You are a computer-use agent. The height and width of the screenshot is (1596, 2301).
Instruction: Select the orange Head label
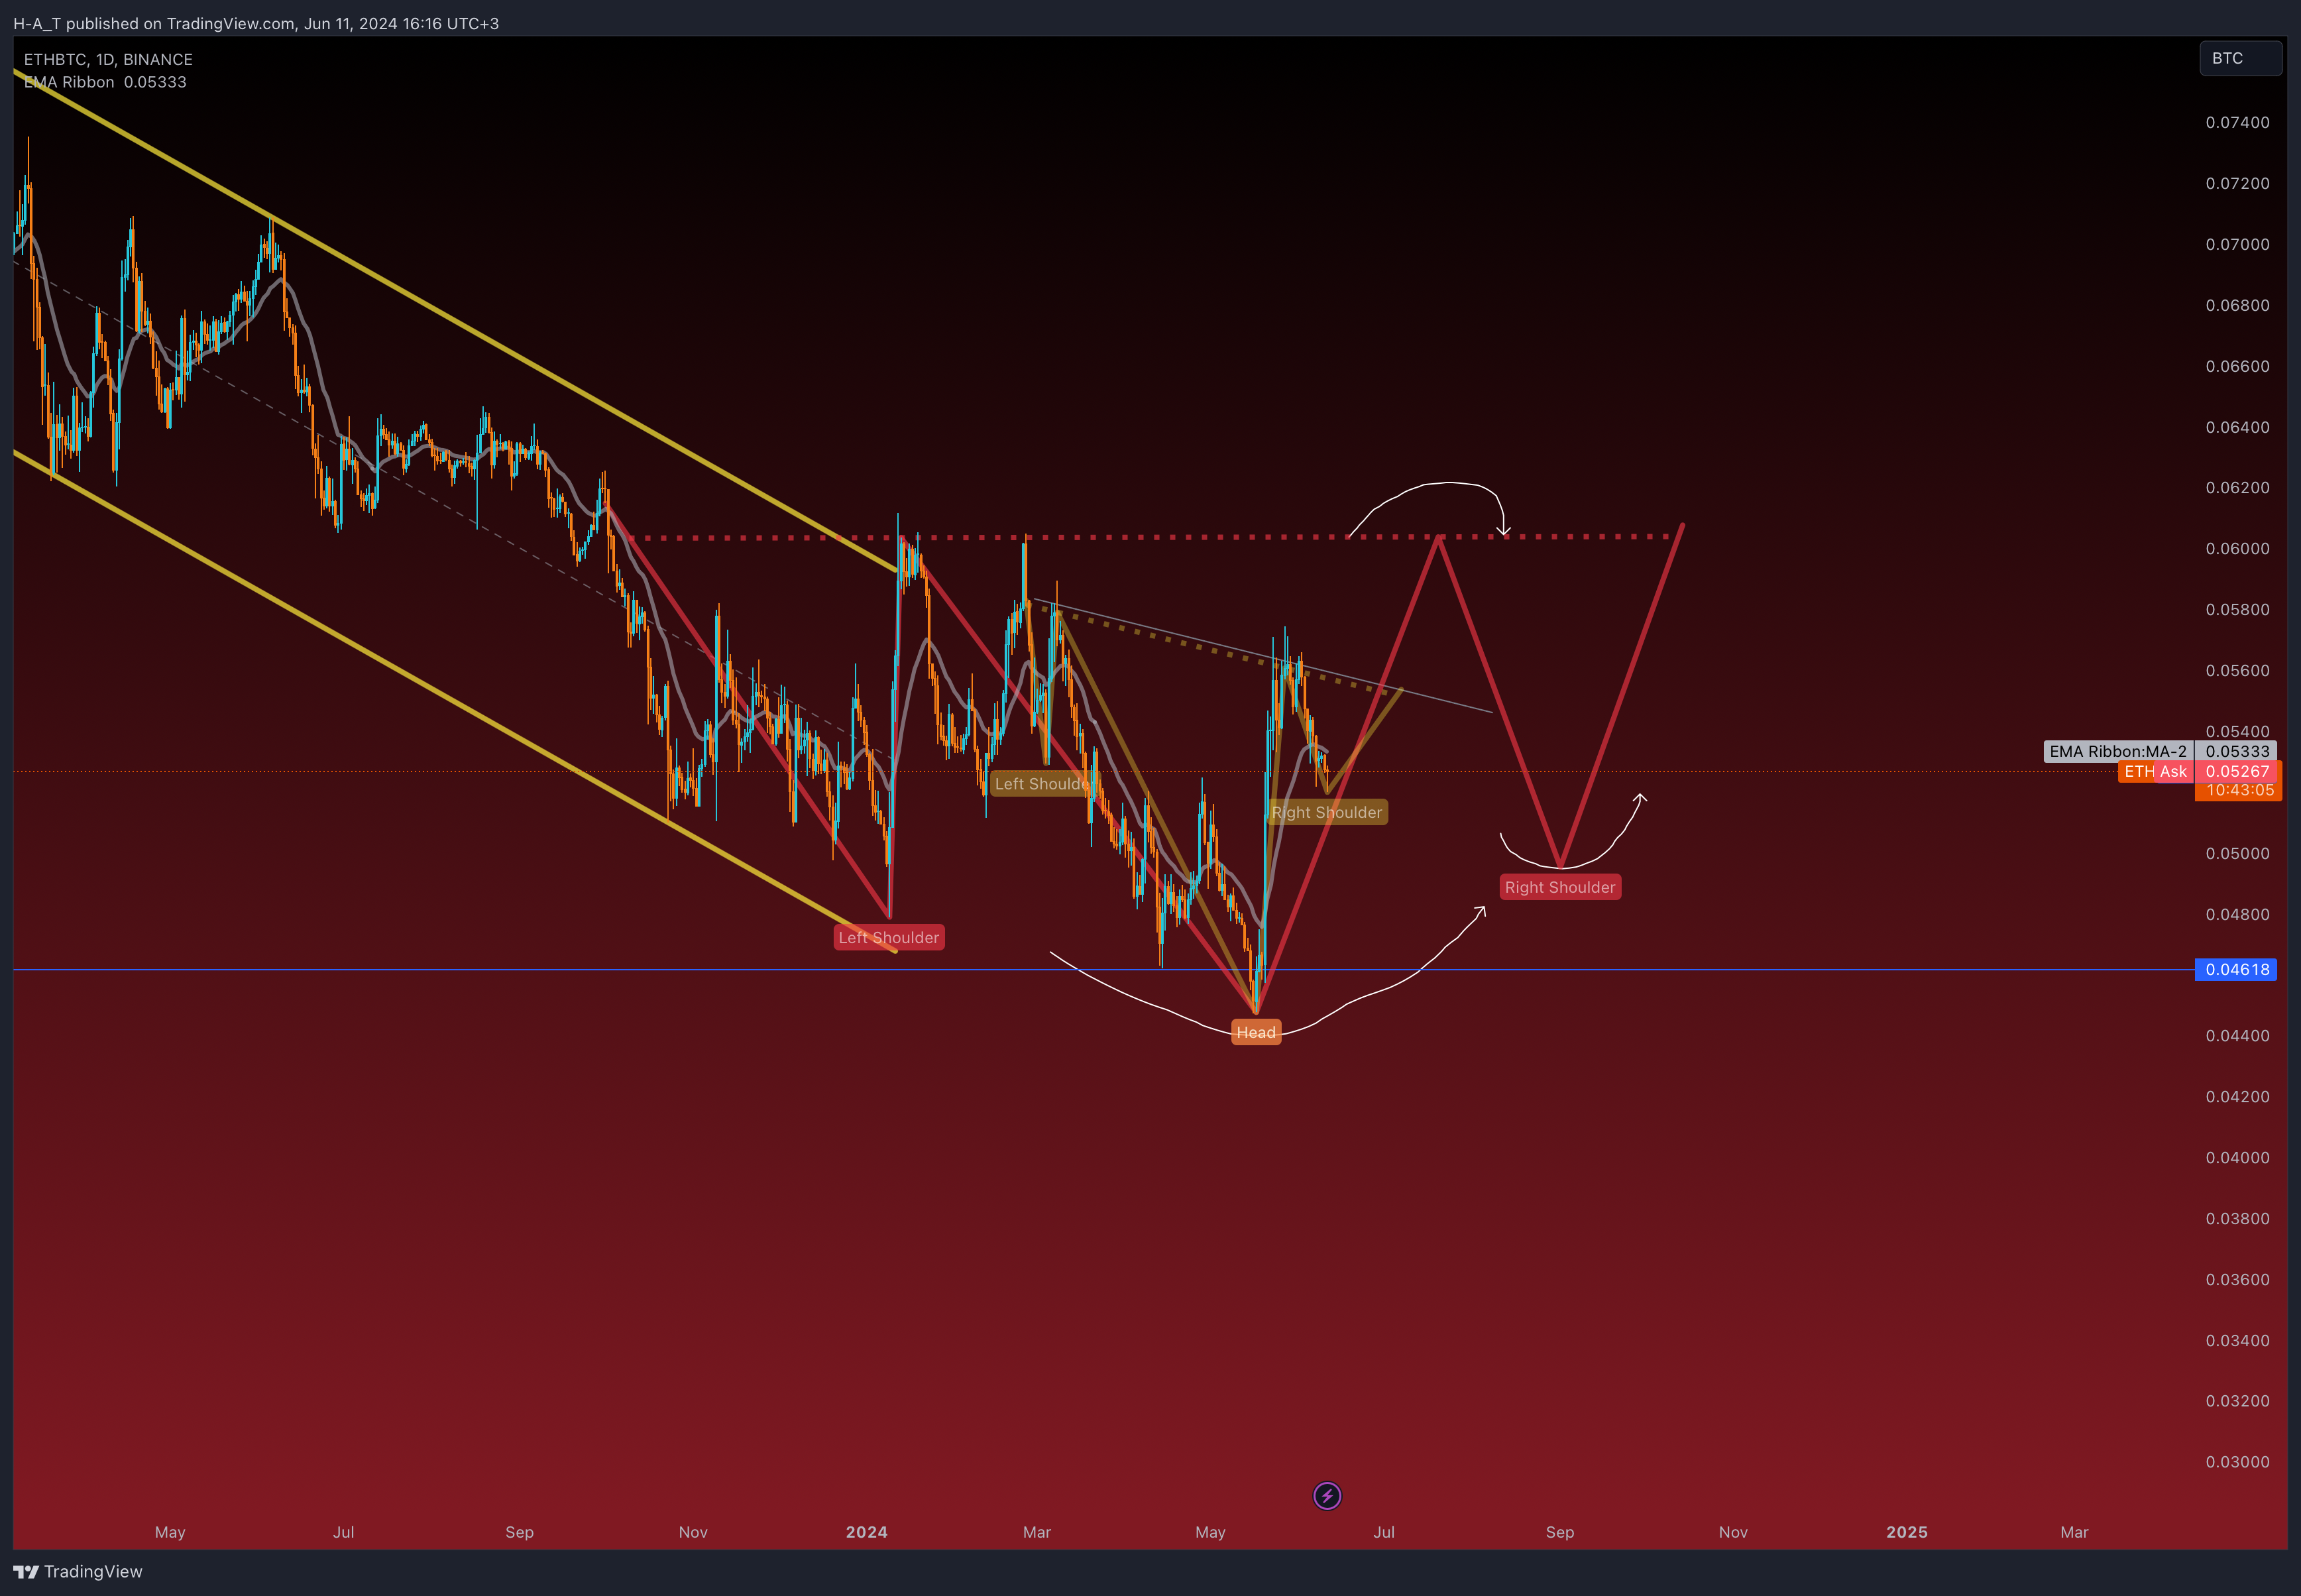tap(1256, 1032)
